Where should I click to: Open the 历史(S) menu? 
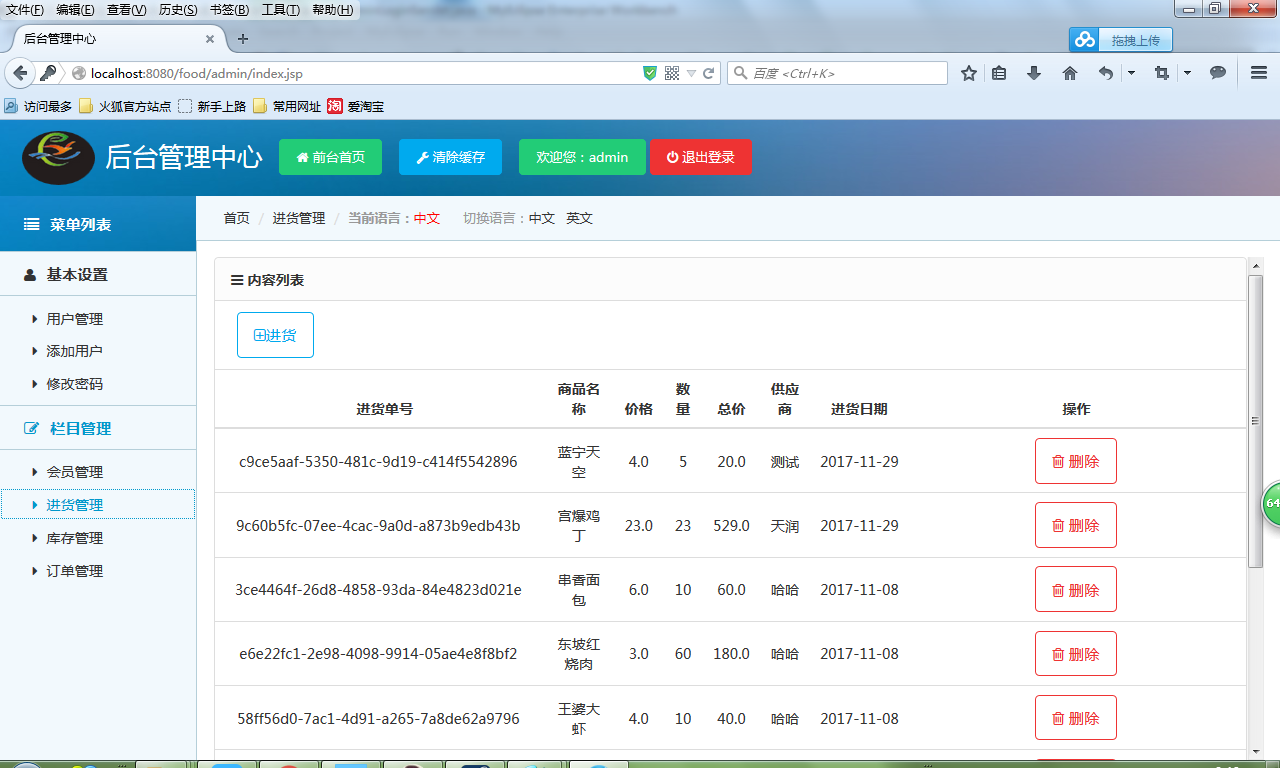point(178,10)
